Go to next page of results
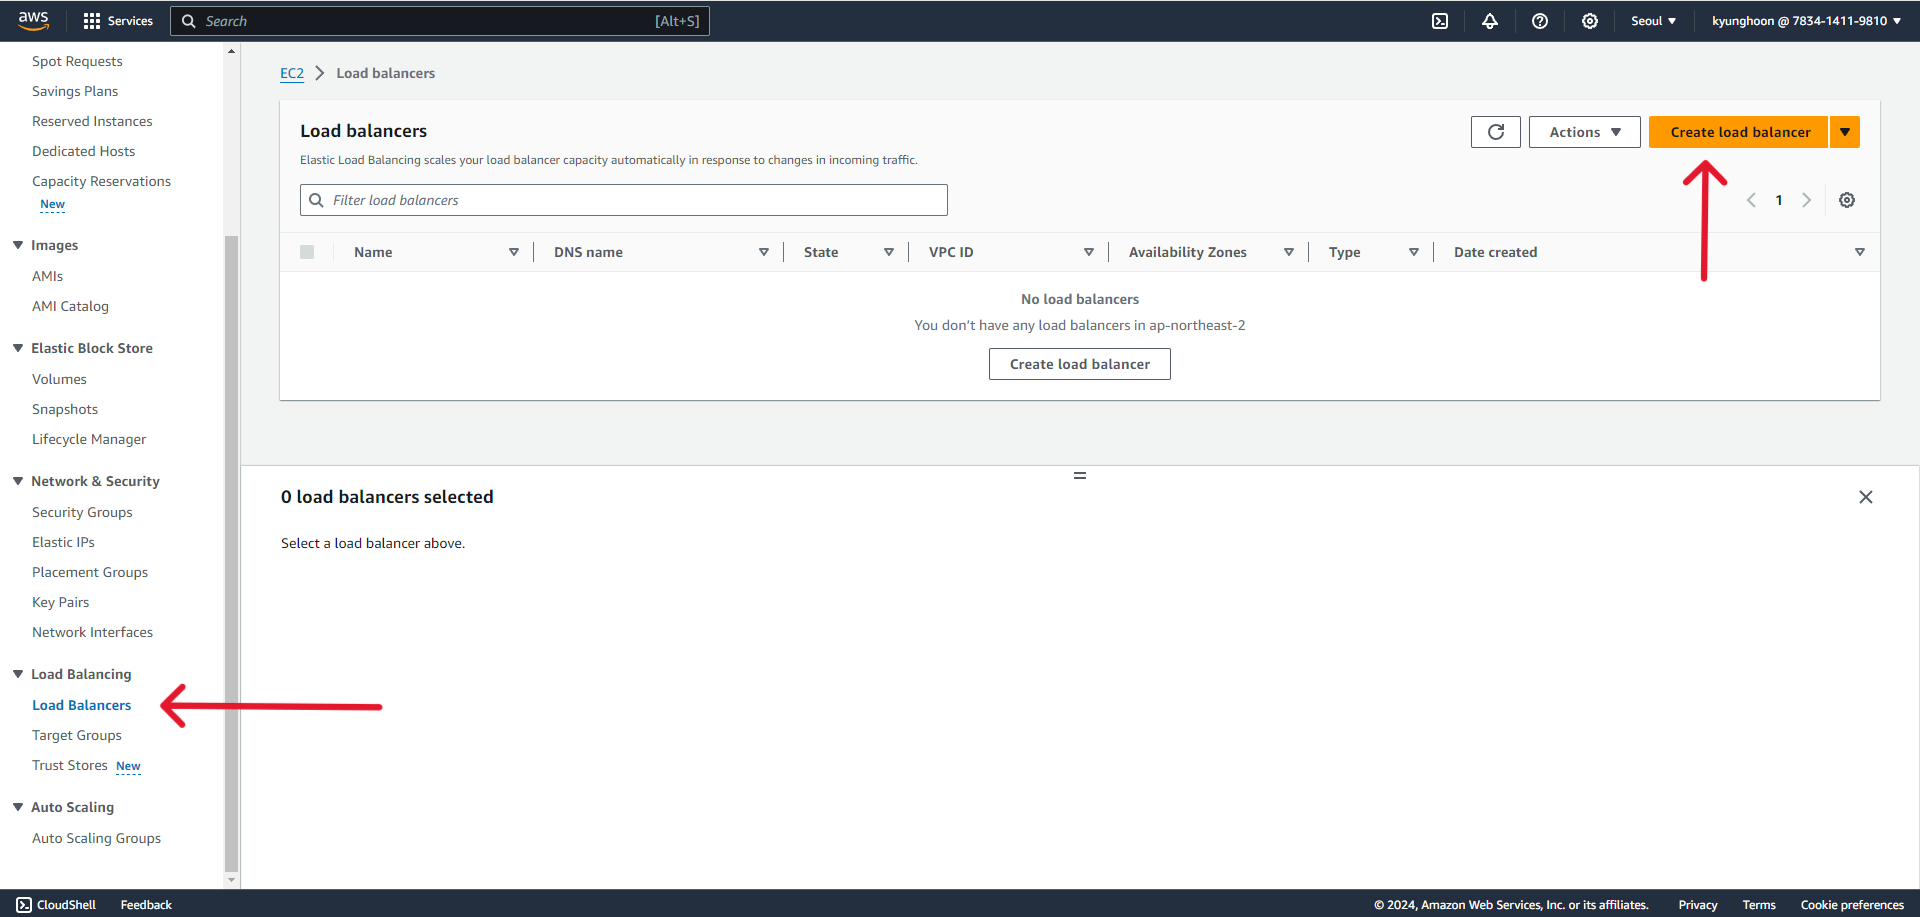 coord(1806,200)
